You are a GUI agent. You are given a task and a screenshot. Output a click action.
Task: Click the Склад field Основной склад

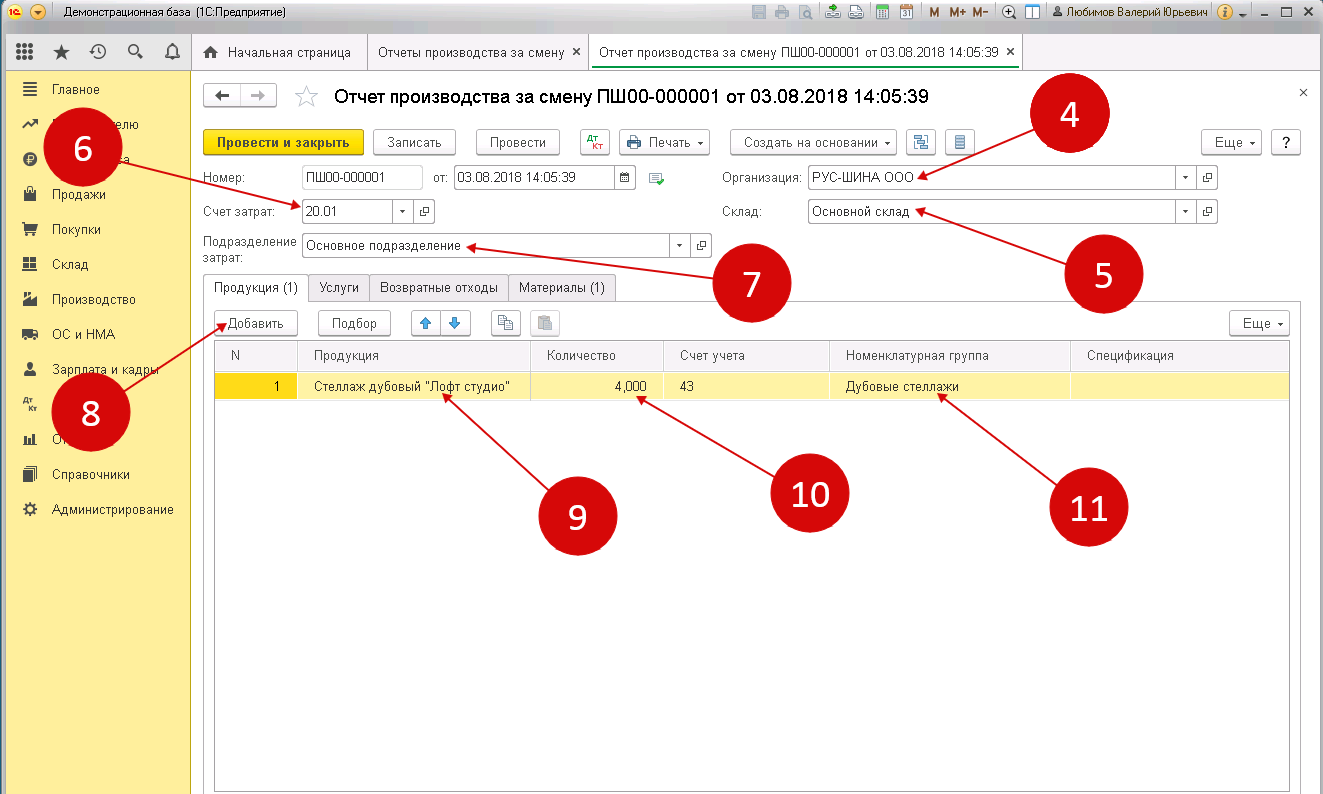pyautogui.click(x=990, y=212)
